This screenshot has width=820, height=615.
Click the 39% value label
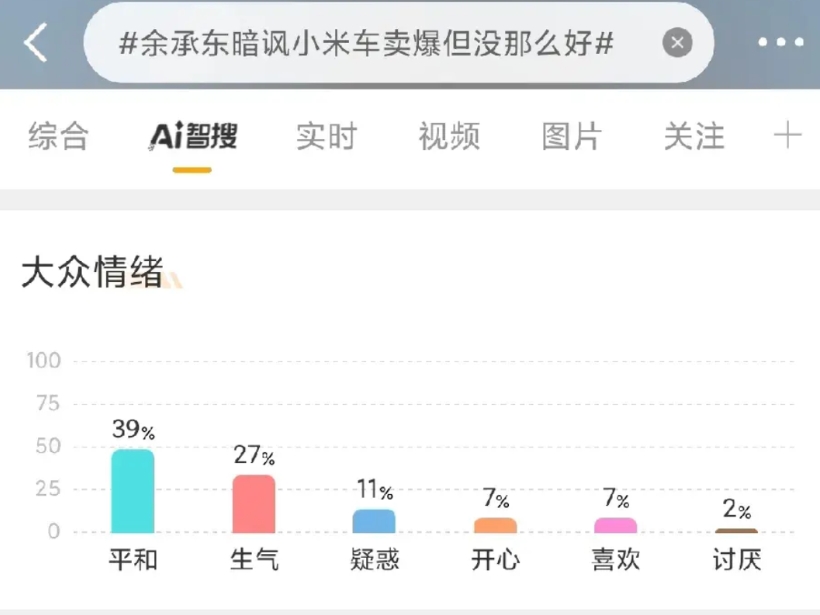133,429
